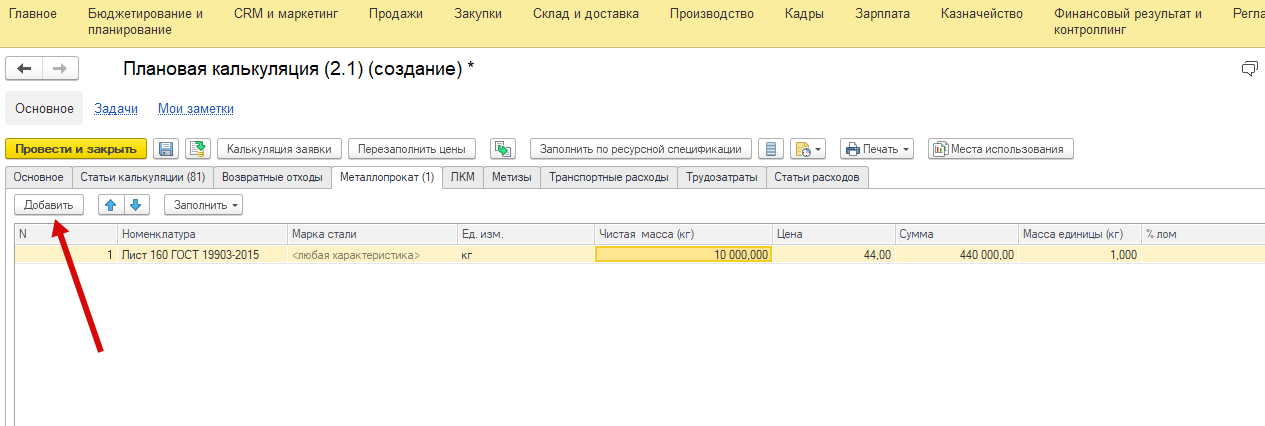Switch to Трудозатраты tab
1265x426 pixels.
coord(722,178)
